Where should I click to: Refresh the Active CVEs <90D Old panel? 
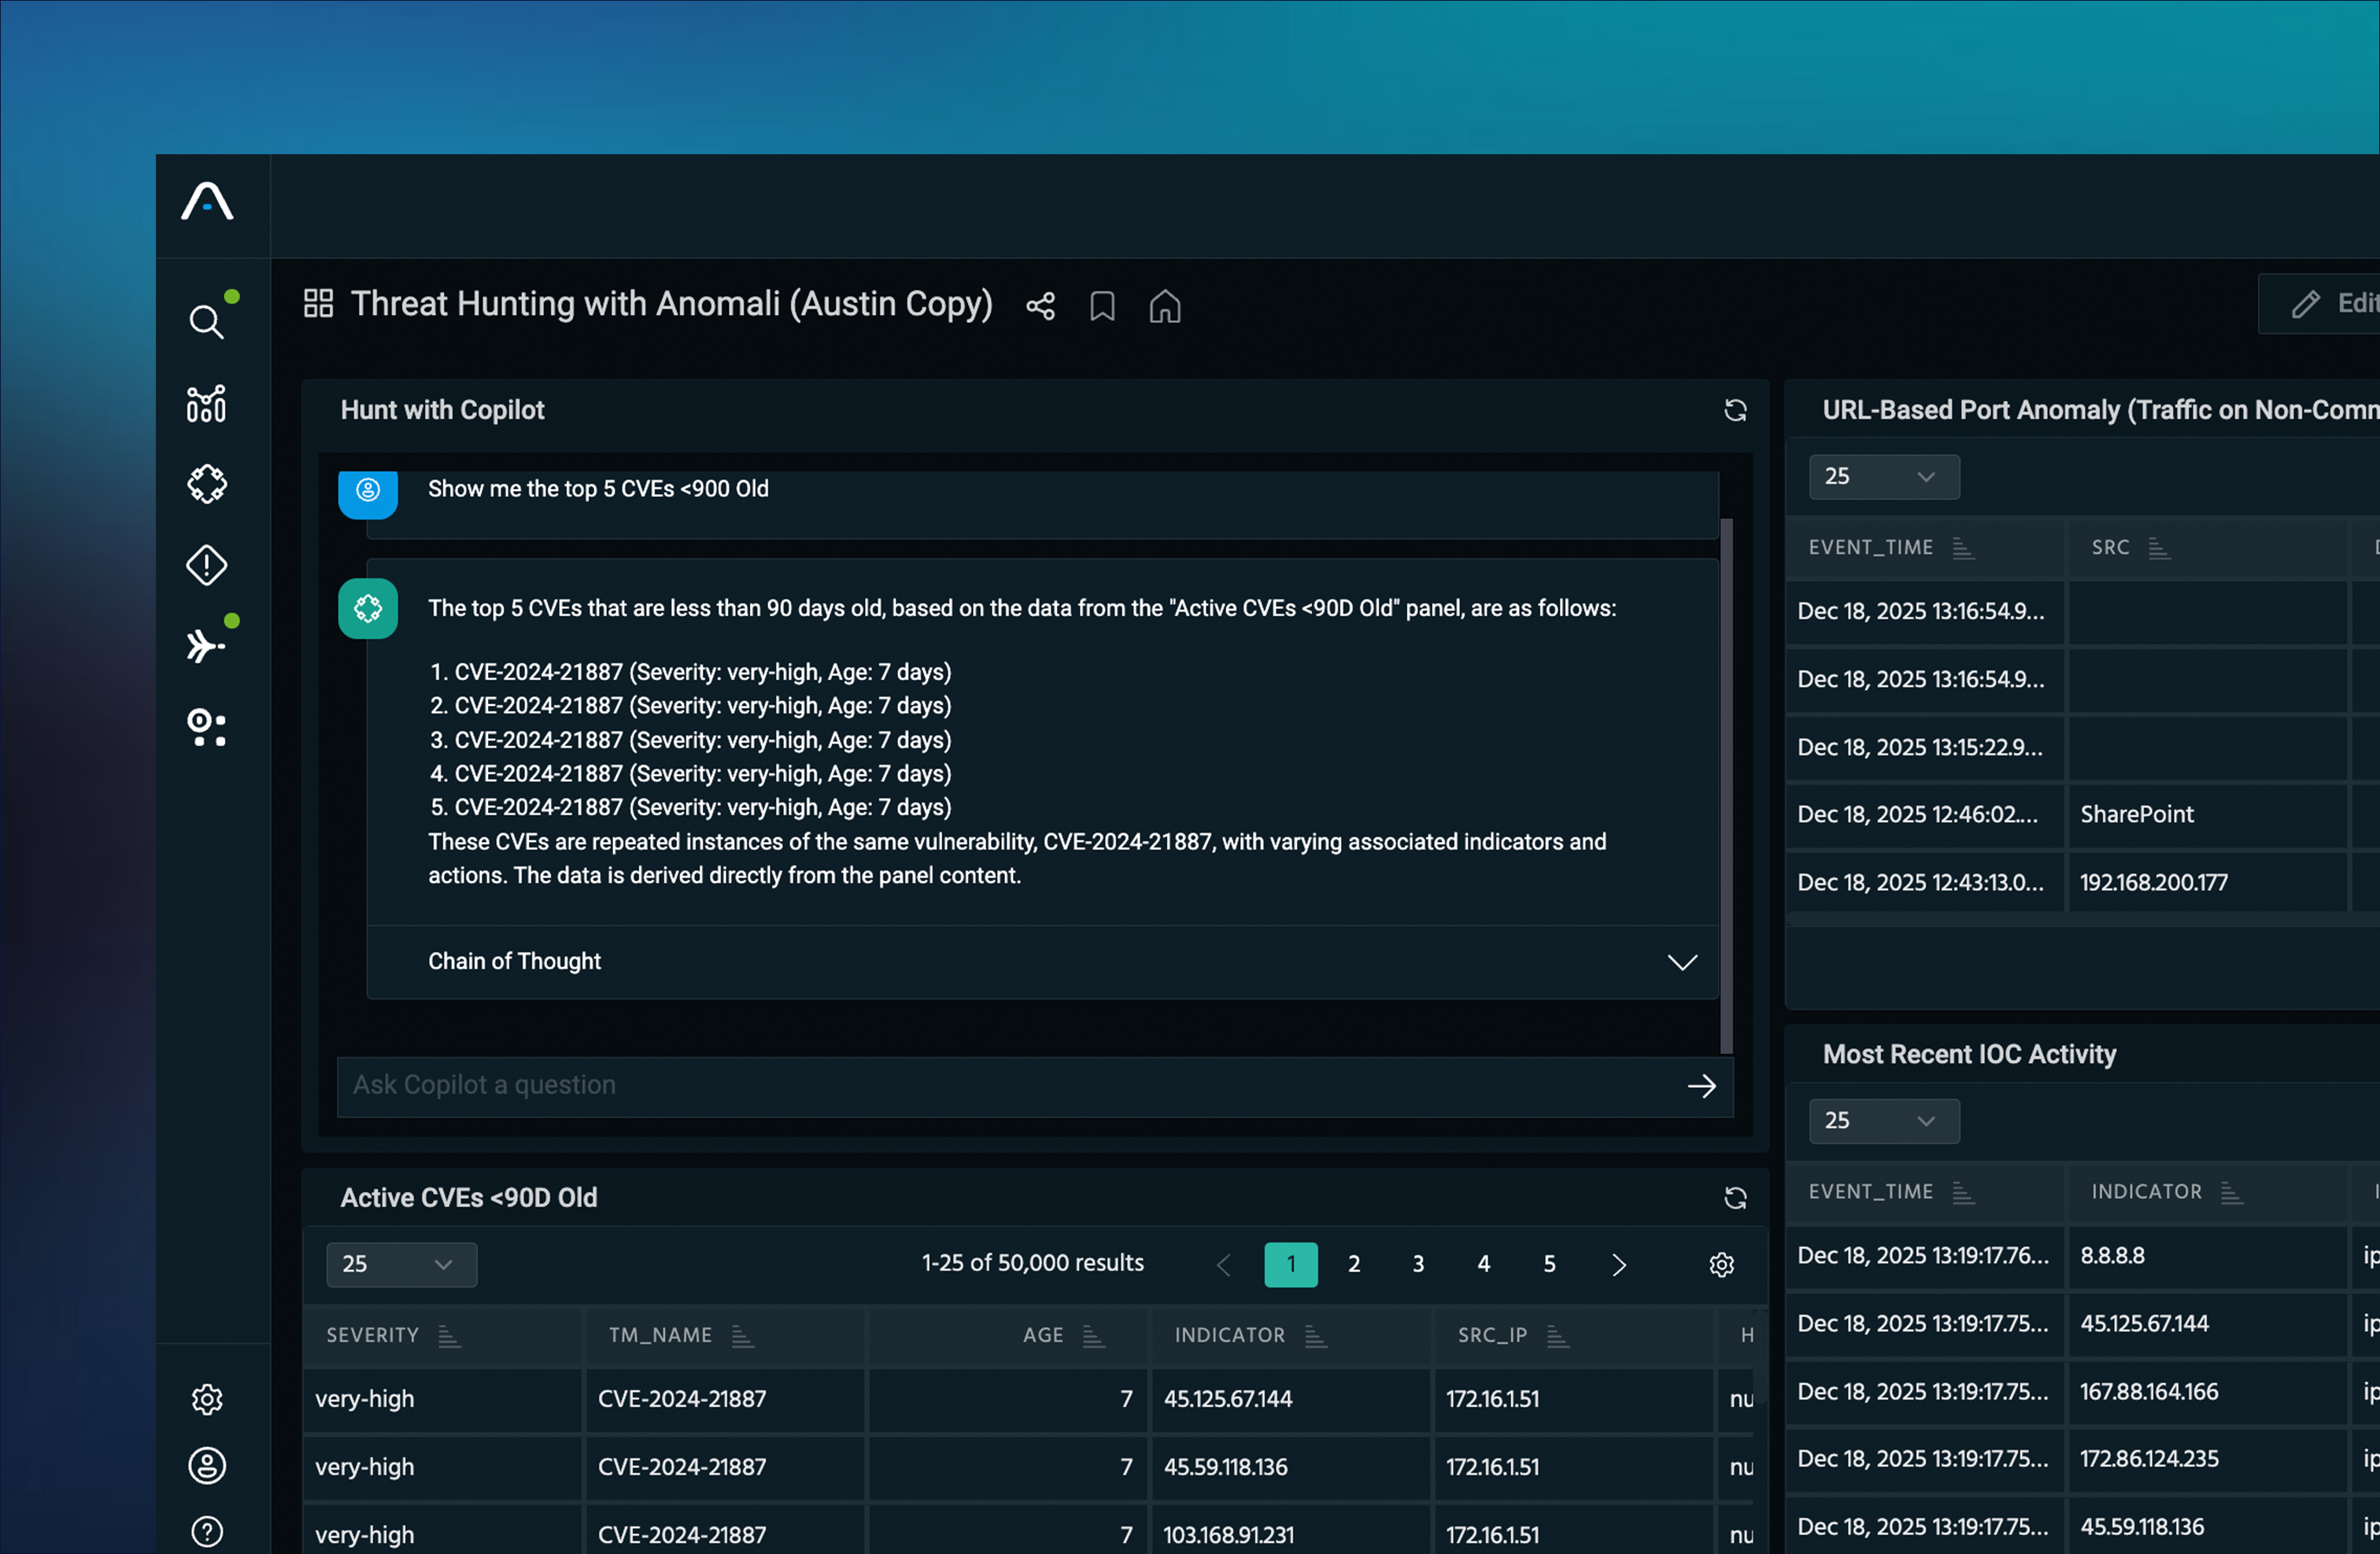tap(1734, 1198)
